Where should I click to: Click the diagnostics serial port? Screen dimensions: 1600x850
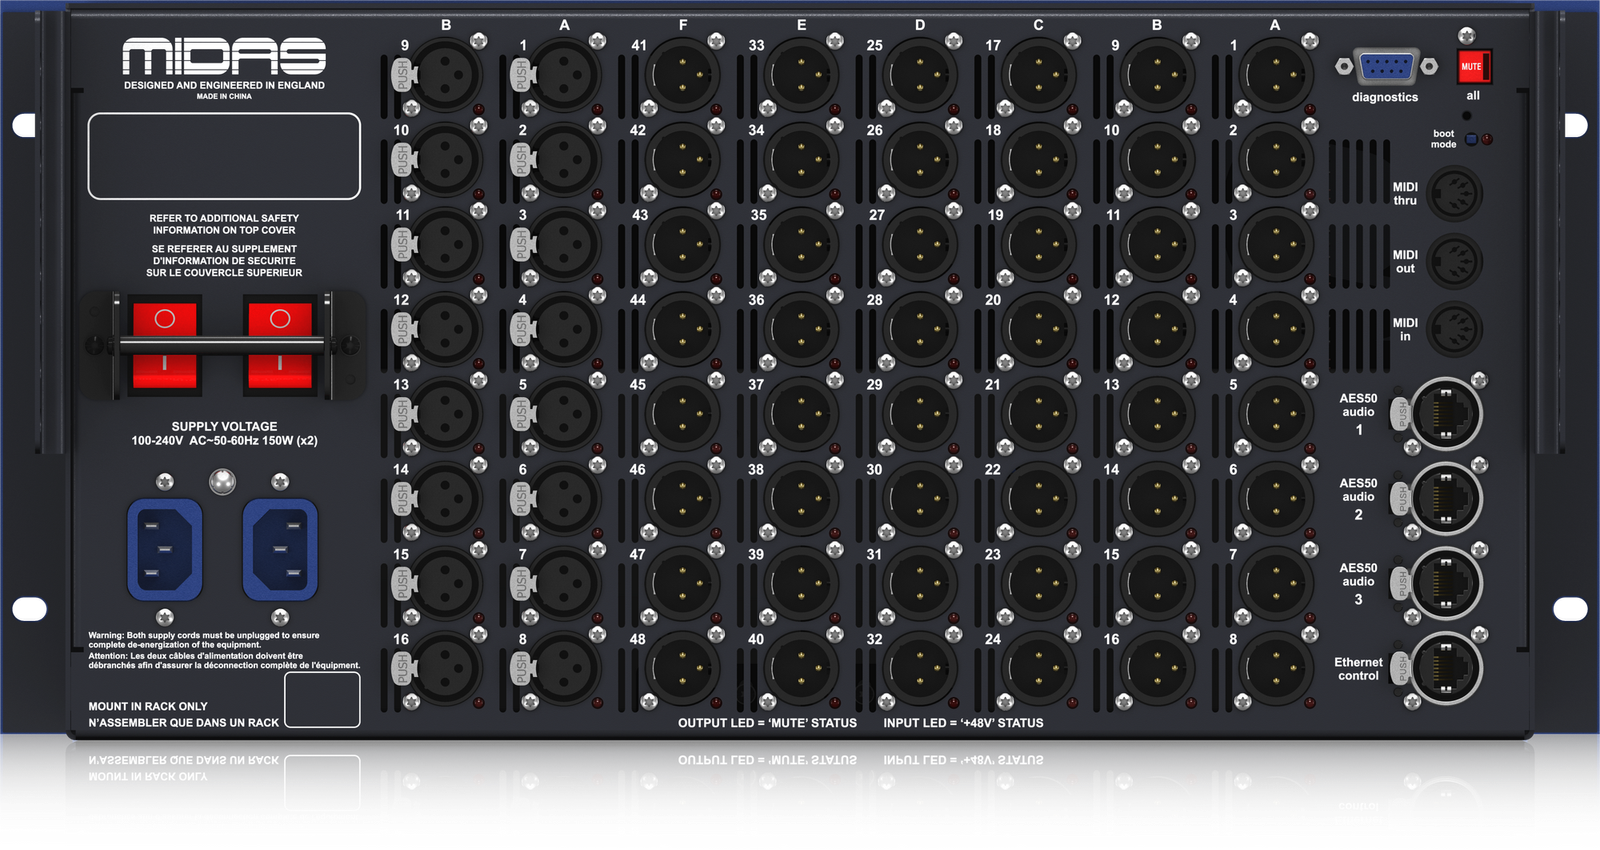click(x=1387, y=67)
